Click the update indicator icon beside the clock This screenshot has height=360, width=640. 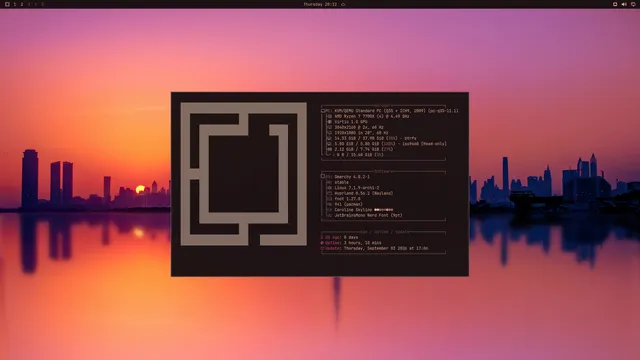tap(343, 4)
